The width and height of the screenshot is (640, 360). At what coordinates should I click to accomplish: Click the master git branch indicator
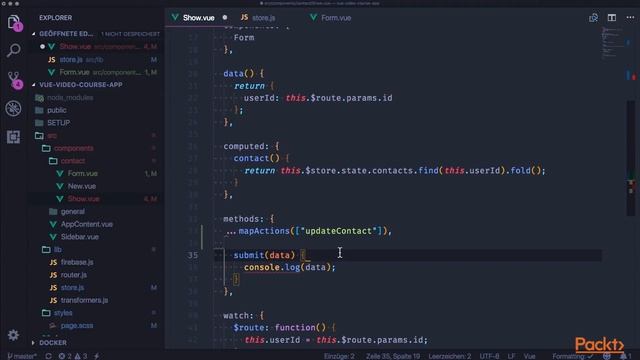(x=22, y=356)
